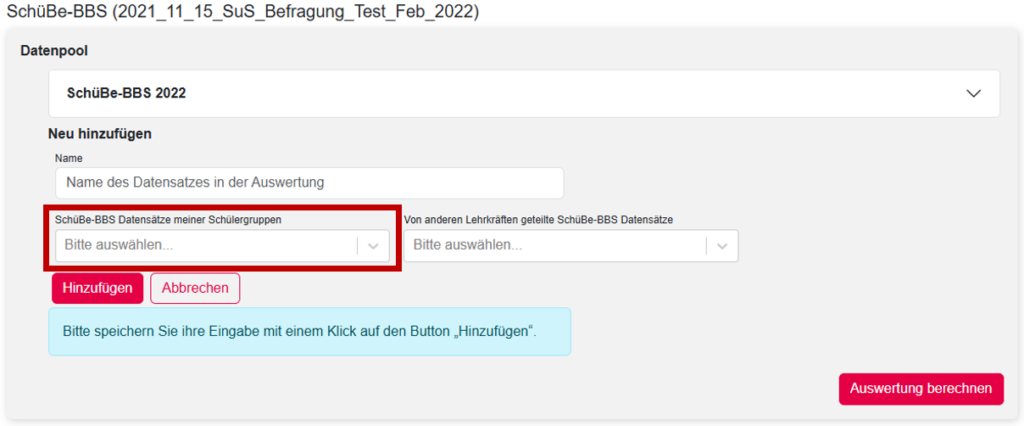Click the blue info message about saving

309,331
